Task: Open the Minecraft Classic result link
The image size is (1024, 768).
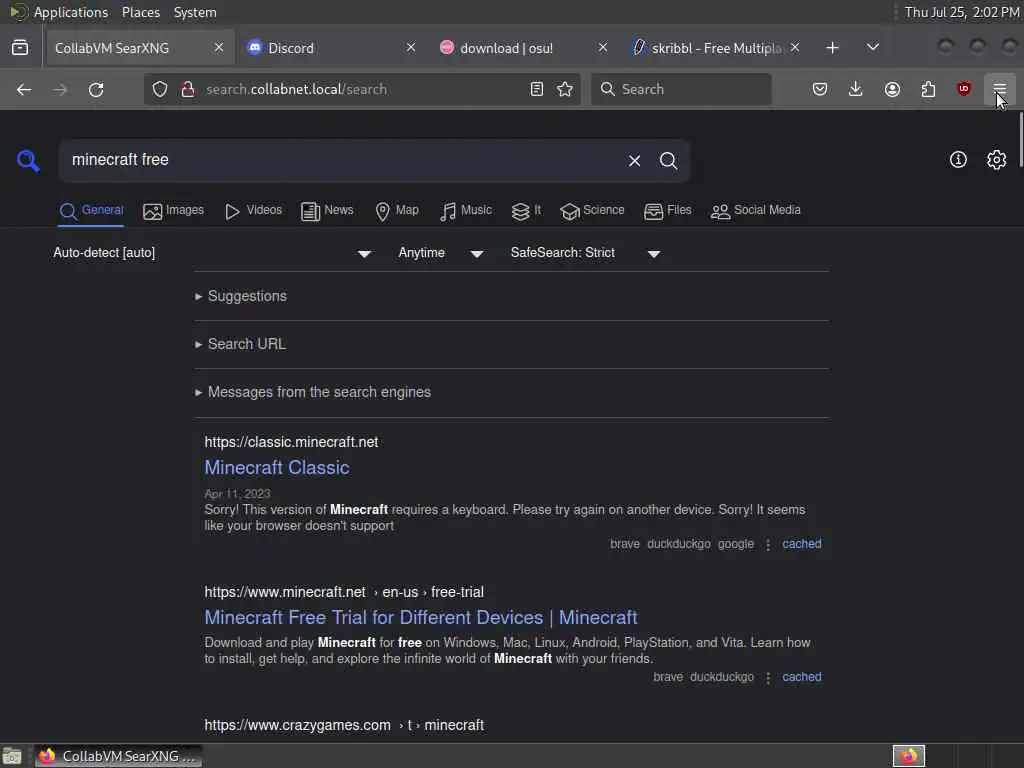Action: tap(277, 468)
